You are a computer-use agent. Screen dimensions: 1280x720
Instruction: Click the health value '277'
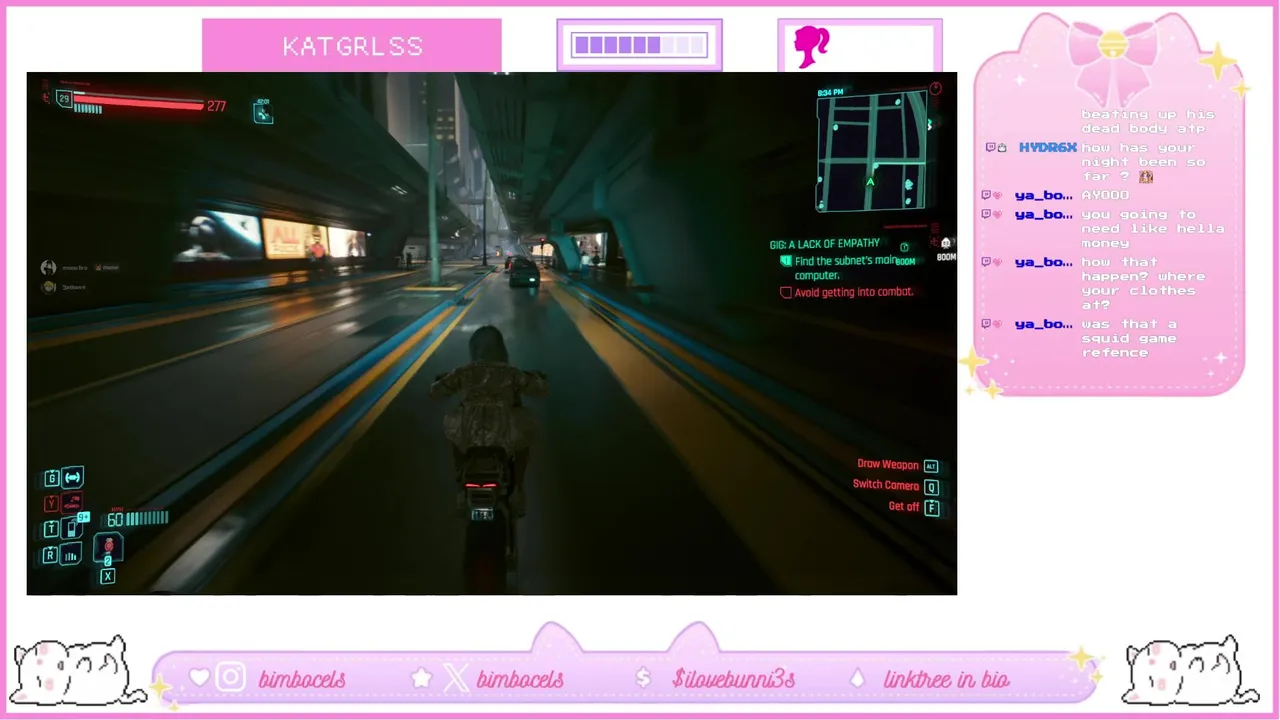(217, 106)
